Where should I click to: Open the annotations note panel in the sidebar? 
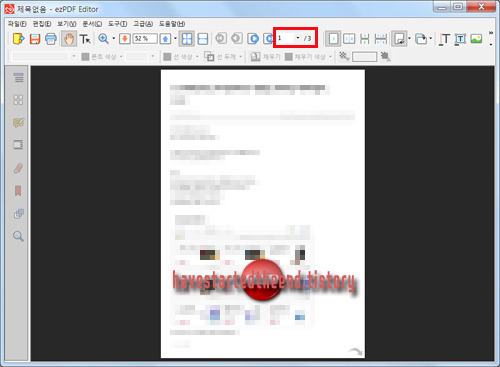point(18,122)
